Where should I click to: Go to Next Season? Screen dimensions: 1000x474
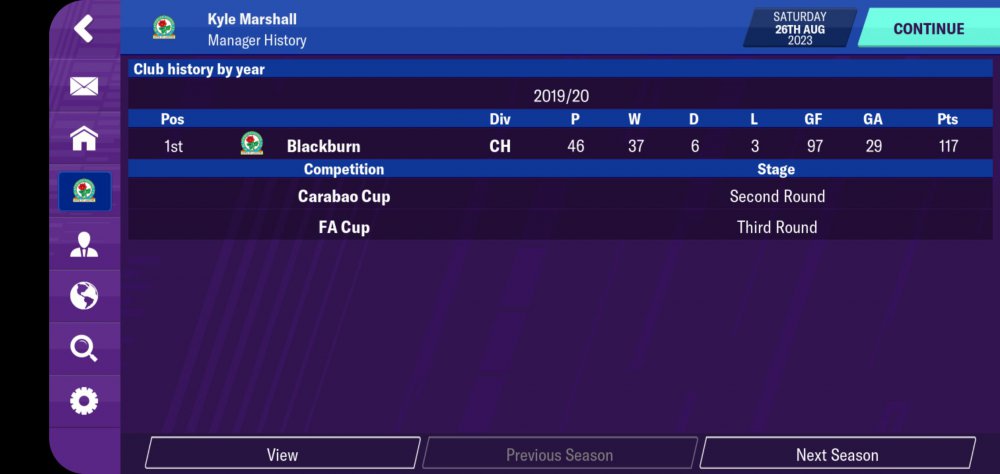[x=837, y=454]
